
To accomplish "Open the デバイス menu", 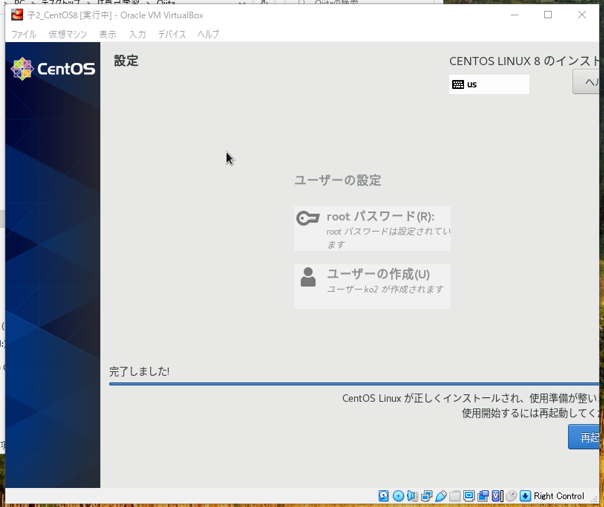I will [172, 34].
